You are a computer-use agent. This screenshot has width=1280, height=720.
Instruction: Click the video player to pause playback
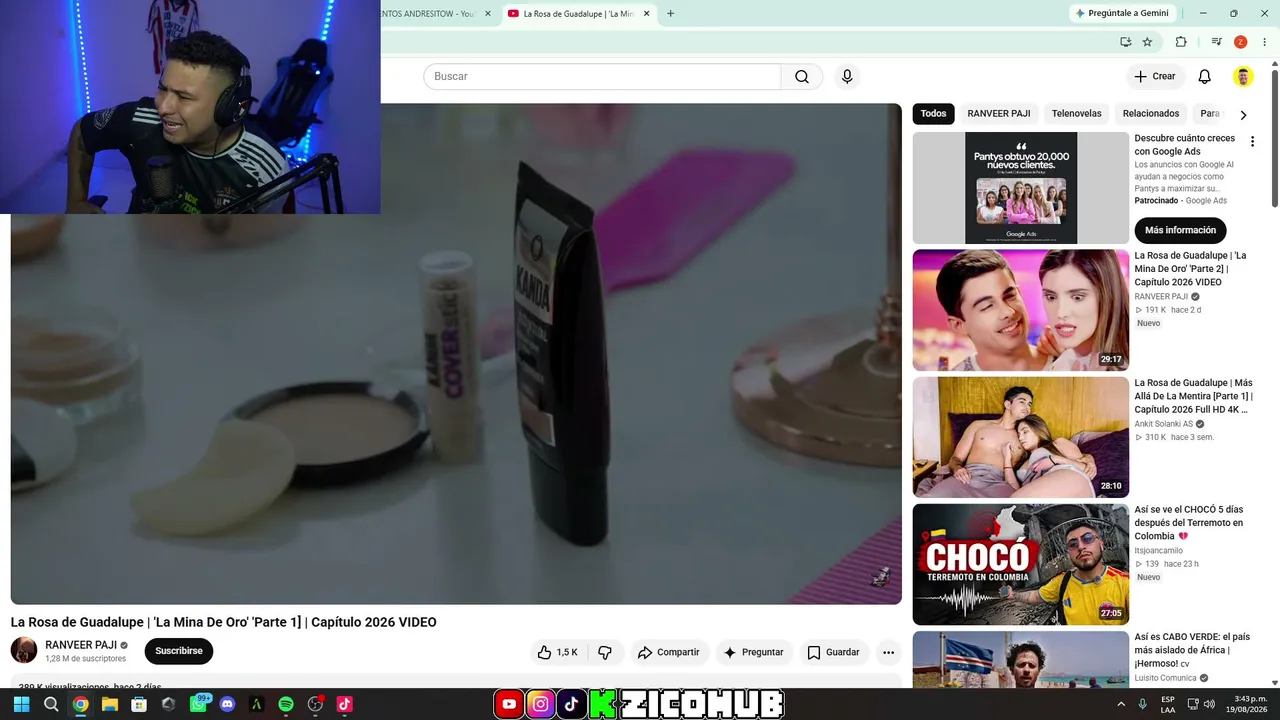[x=456, y=354]
